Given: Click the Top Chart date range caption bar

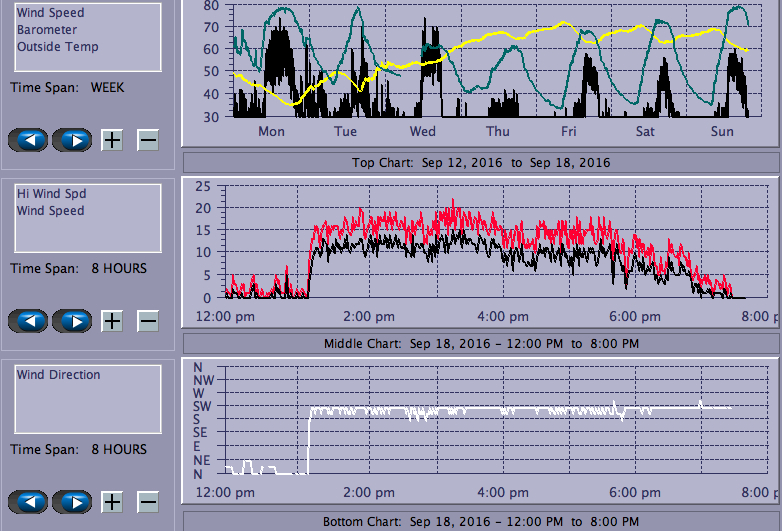Looking at the screenshot, I should click(x=480, y=162).
